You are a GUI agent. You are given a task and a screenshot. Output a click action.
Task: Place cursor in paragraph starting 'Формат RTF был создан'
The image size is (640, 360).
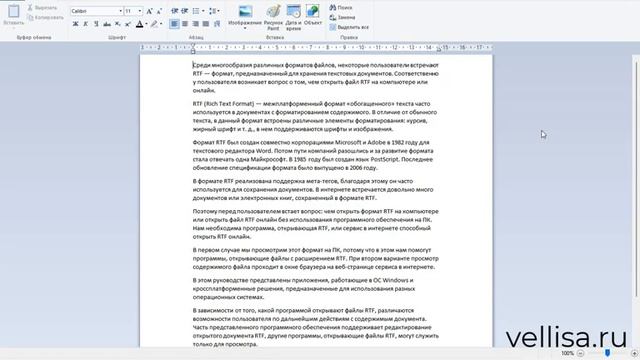312,155
